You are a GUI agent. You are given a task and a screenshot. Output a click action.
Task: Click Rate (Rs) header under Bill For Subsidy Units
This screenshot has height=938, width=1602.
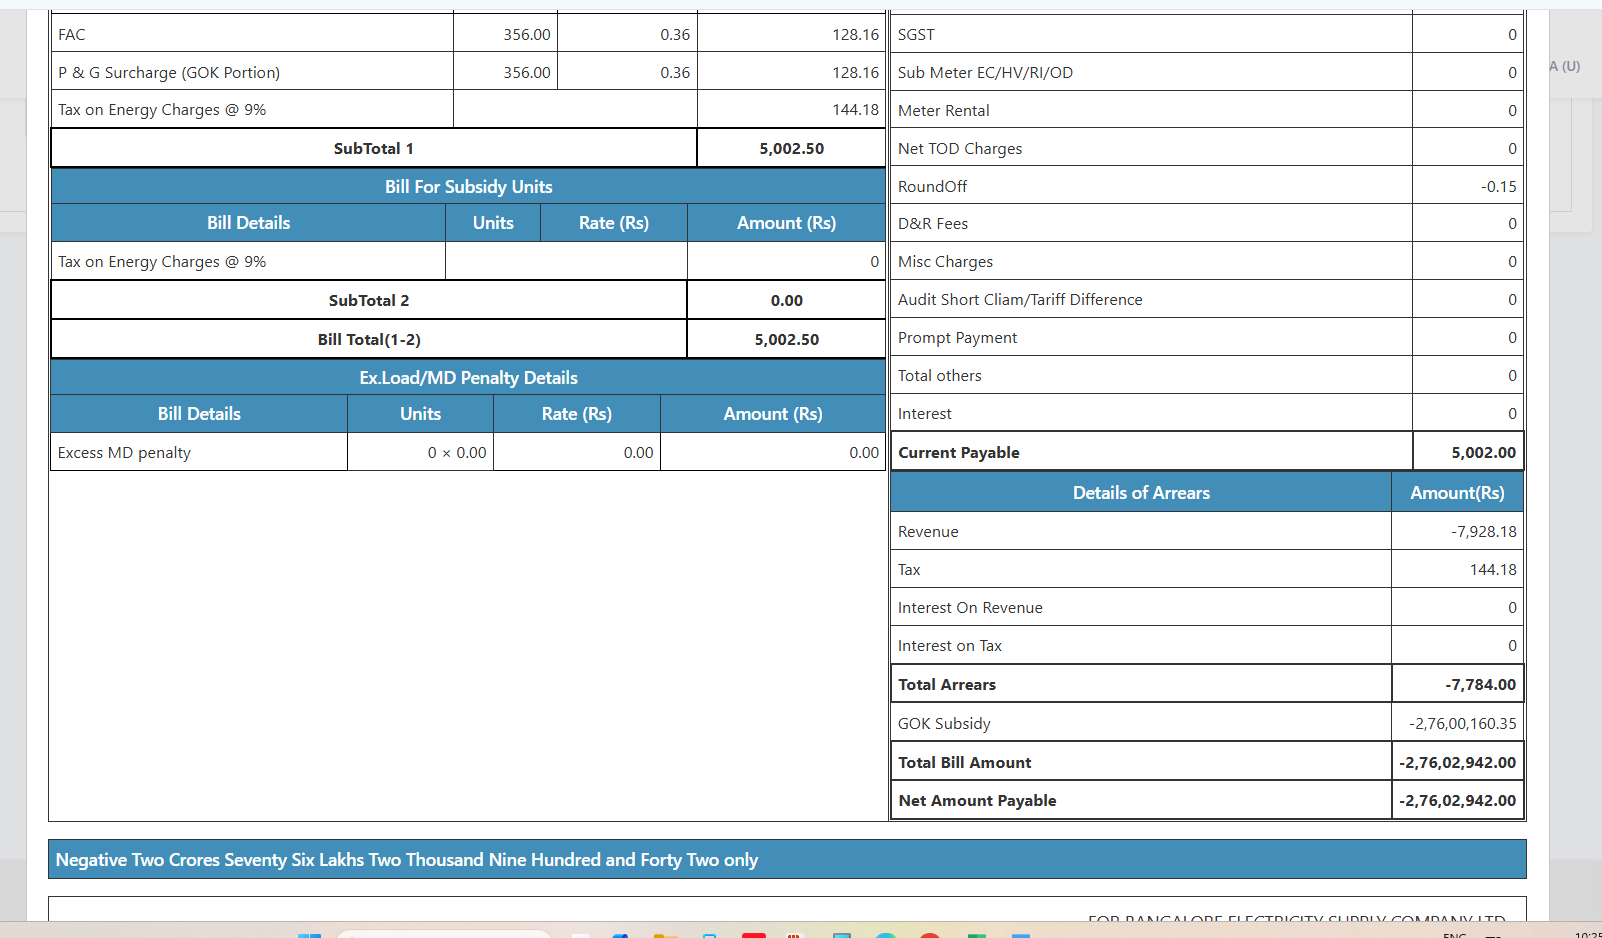(x=614, y=223)
